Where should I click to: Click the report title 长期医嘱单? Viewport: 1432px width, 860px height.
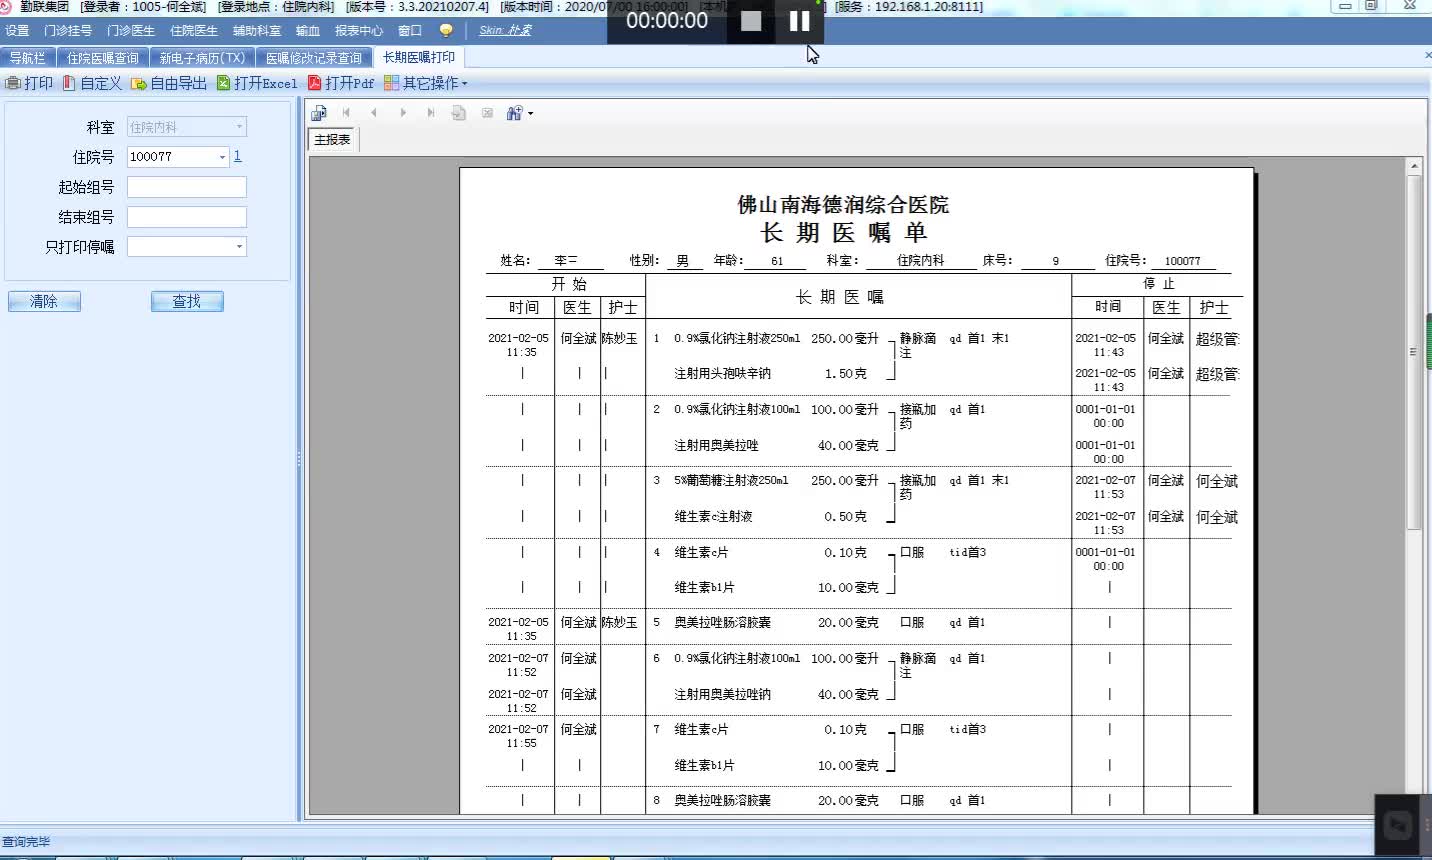(x=844, y=233)
